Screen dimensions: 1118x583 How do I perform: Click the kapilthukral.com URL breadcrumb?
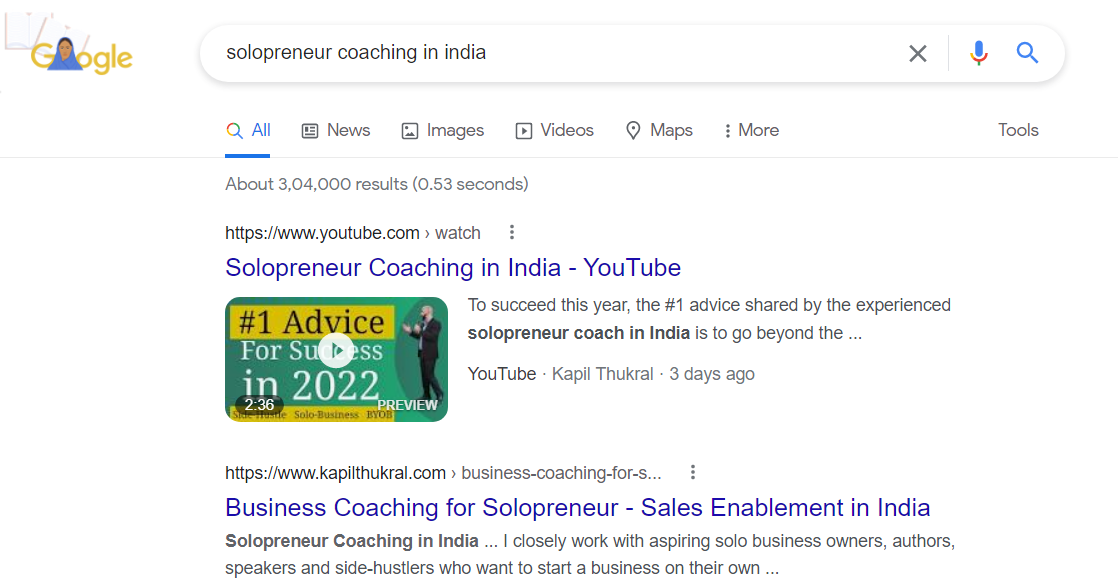[x=335, y=473]
